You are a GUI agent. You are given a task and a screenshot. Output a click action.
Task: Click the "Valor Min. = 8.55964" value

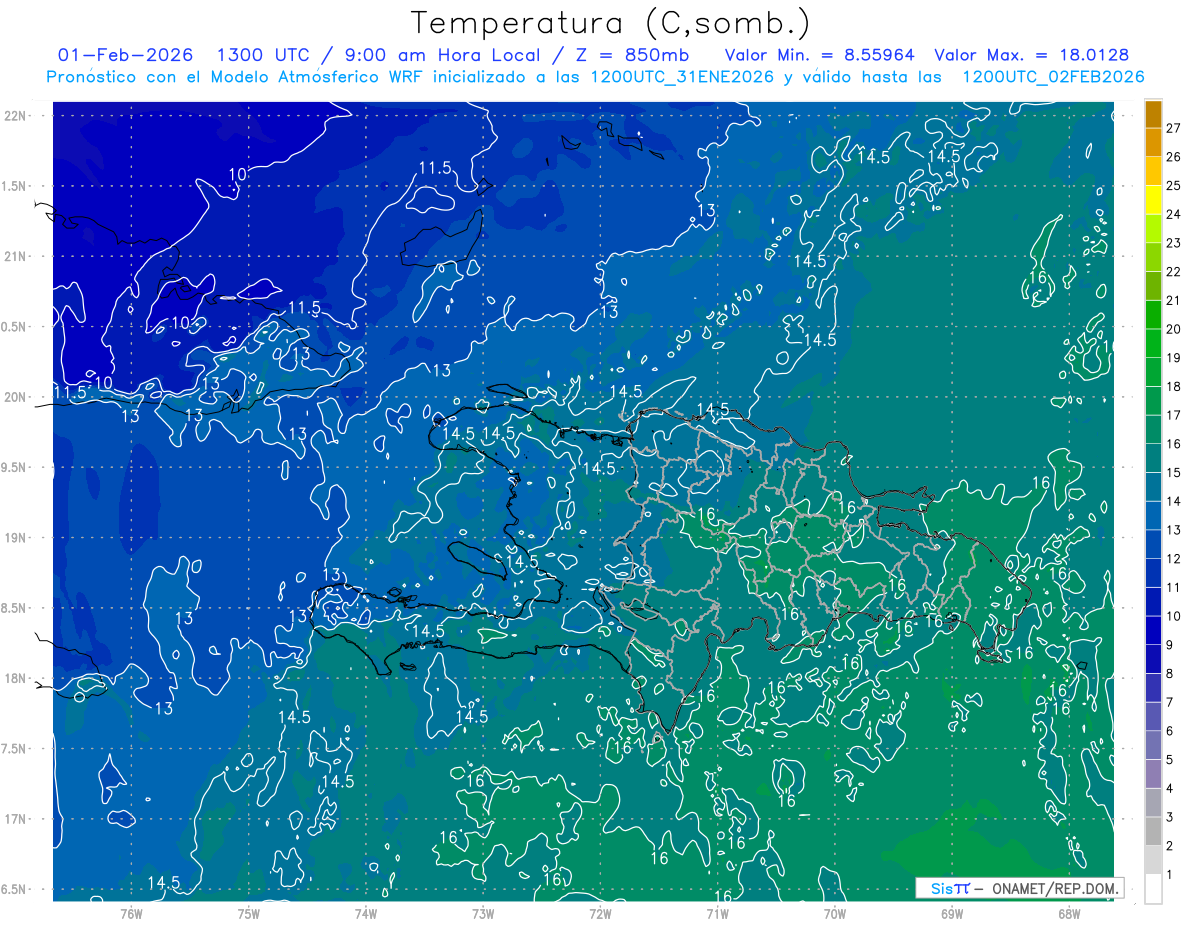820,55
